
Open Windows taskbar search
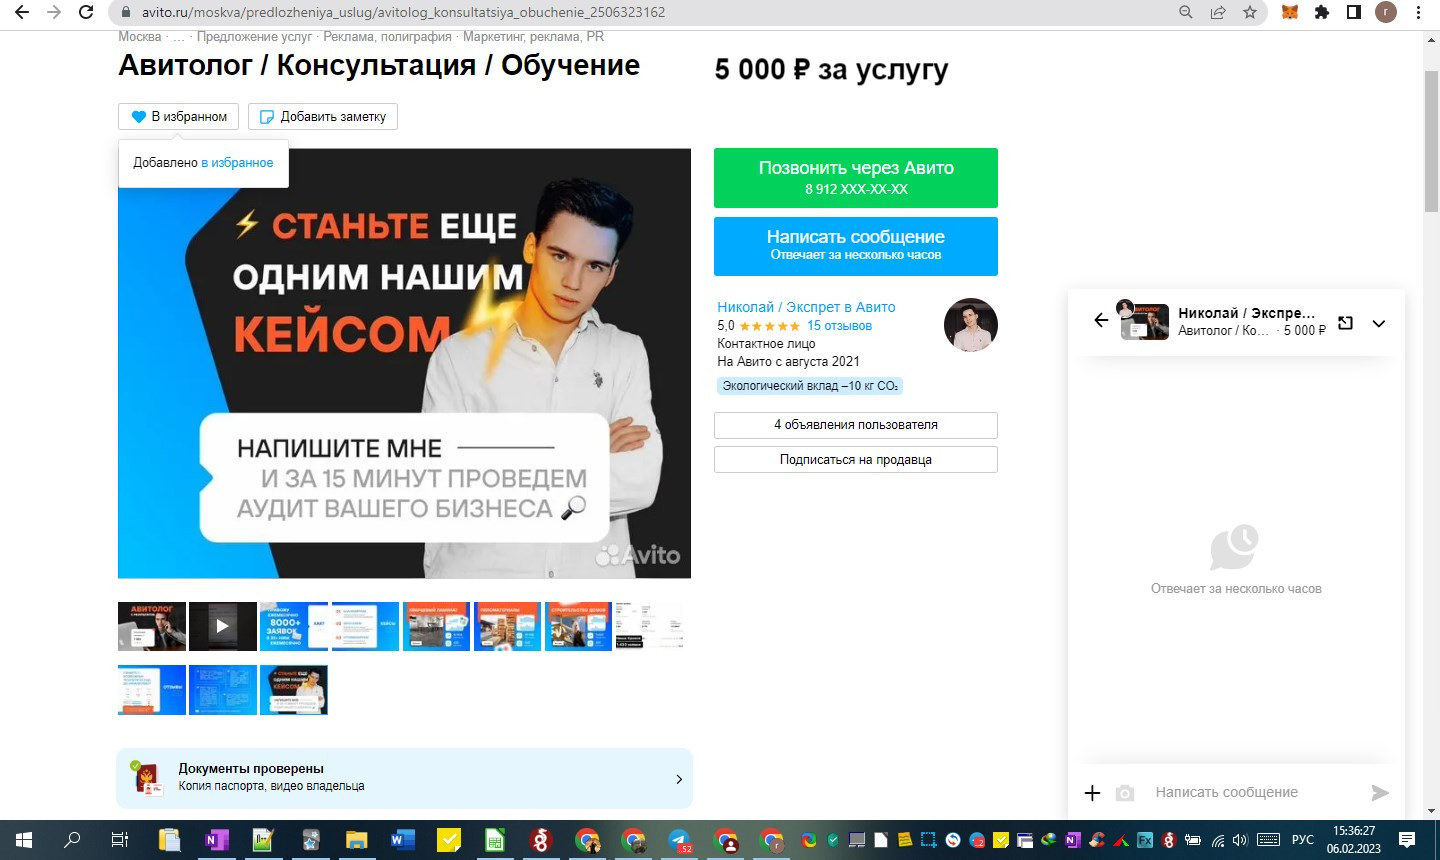(x=72, y=840)
